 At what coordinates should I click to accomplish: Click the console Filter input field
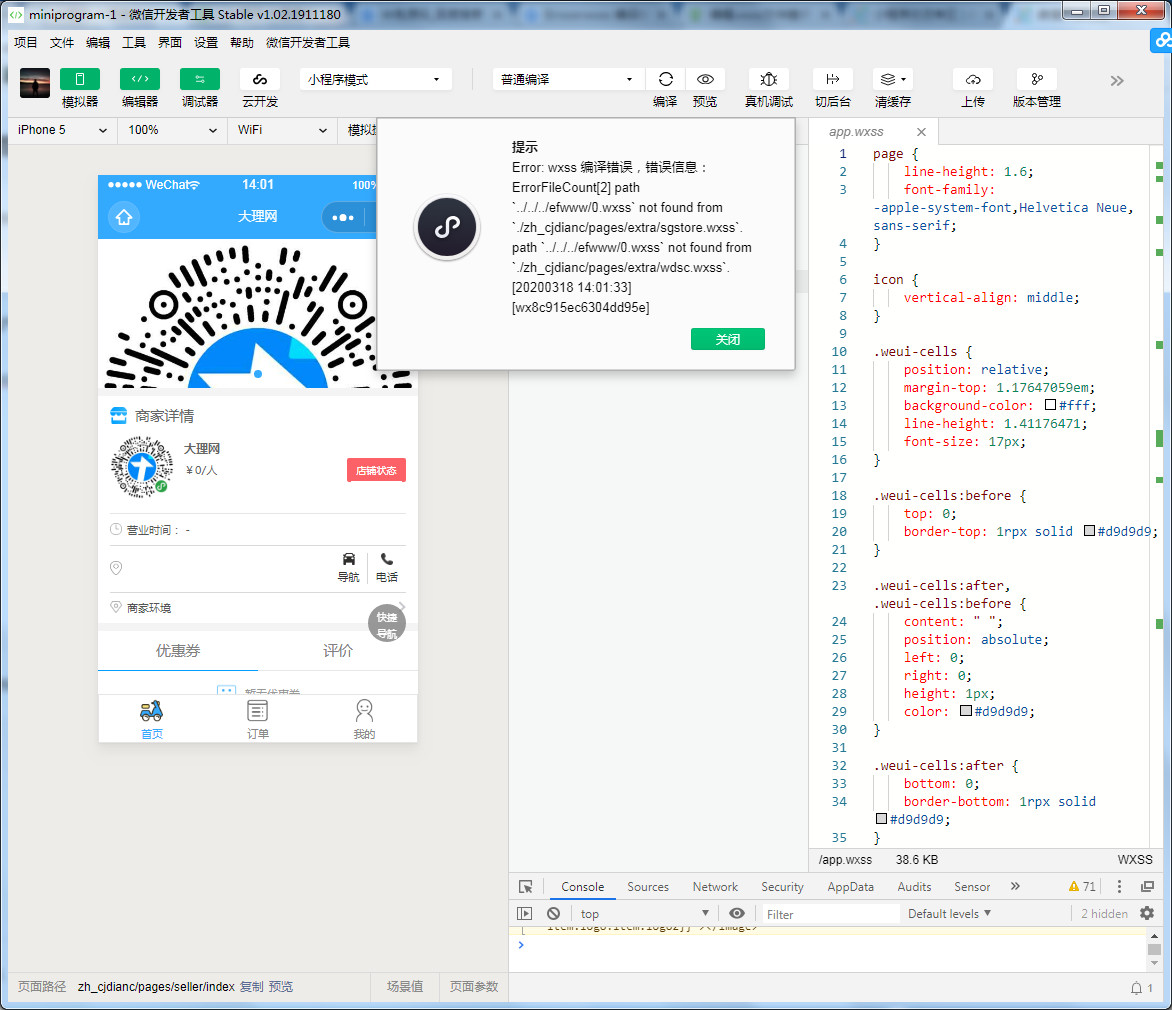coord(830,914)
